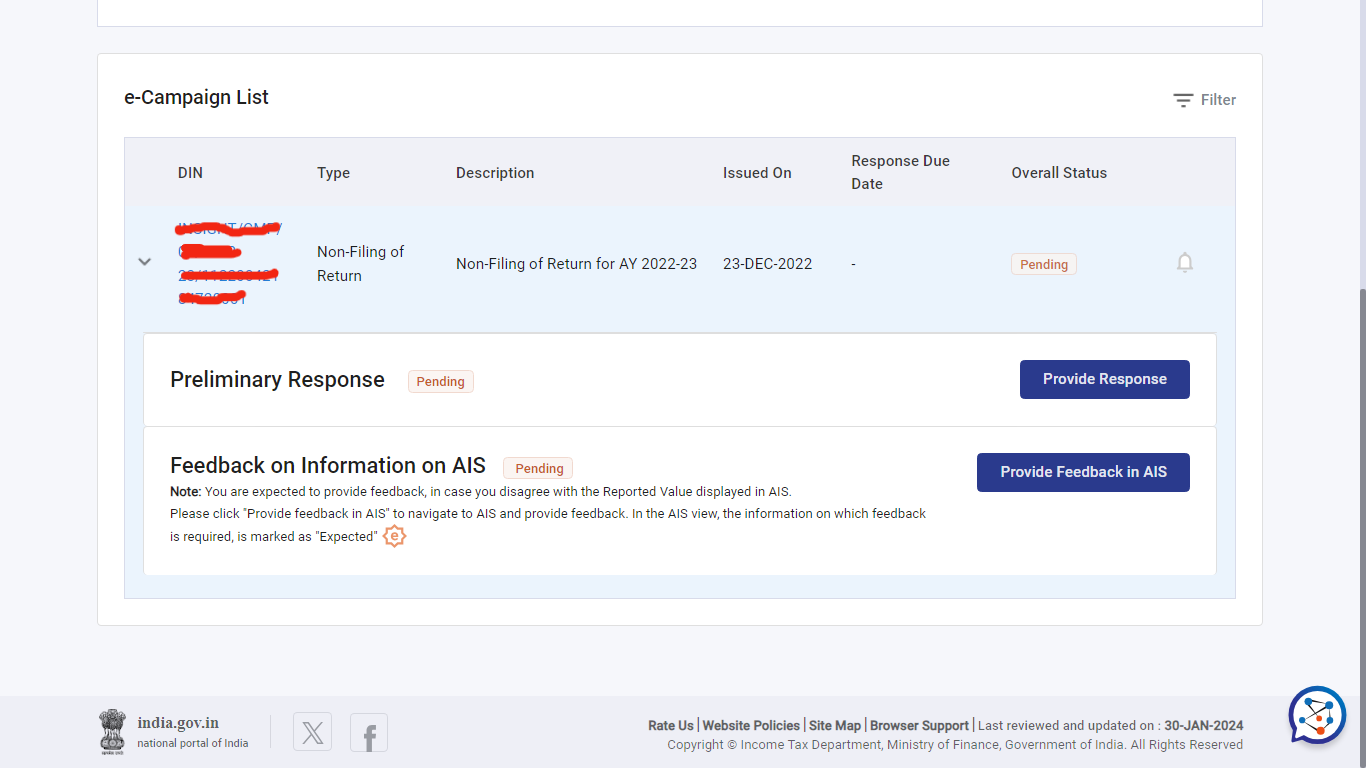Click the Pending badge under Overall Status
1366x768 pixels.
[1043, 265]
